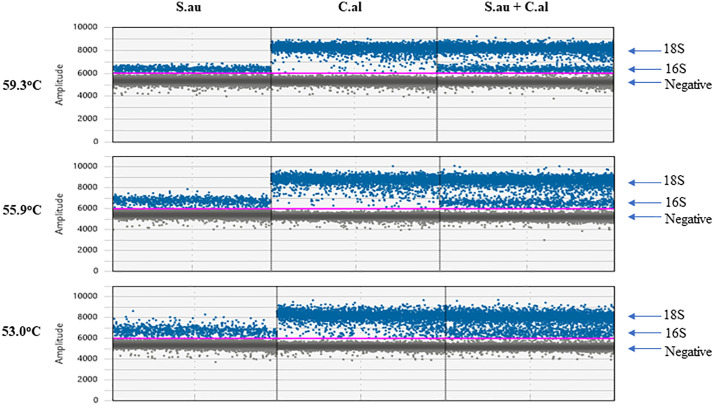Screen dimensions: 714x406
Task: Click the S.au column header
Action: [x=189, y=7]
